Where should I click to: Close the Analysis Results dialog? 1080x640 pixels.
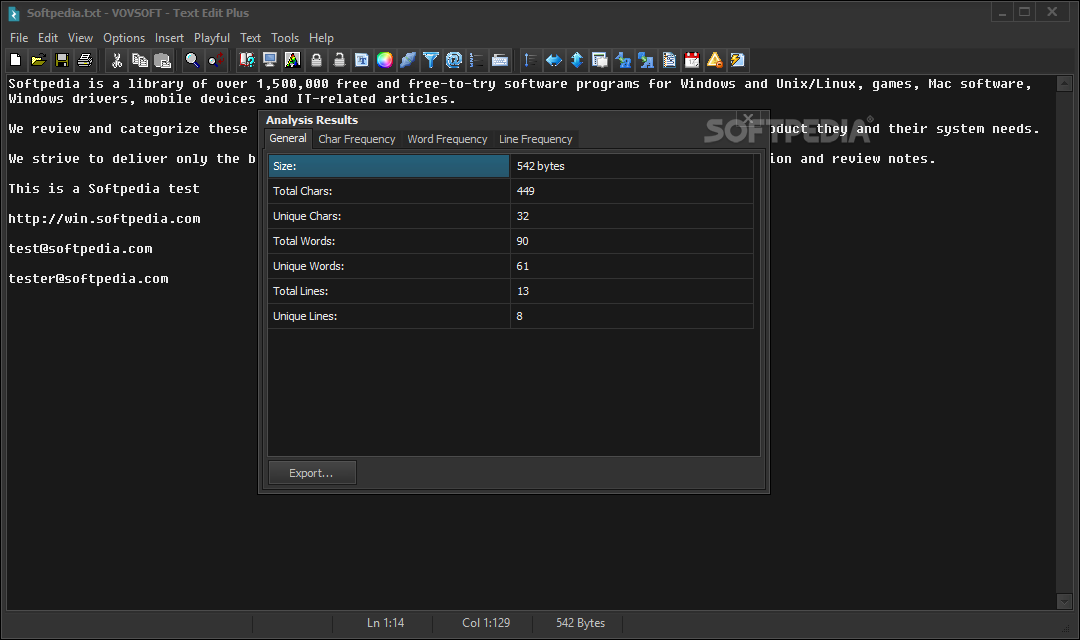(748, 118)
